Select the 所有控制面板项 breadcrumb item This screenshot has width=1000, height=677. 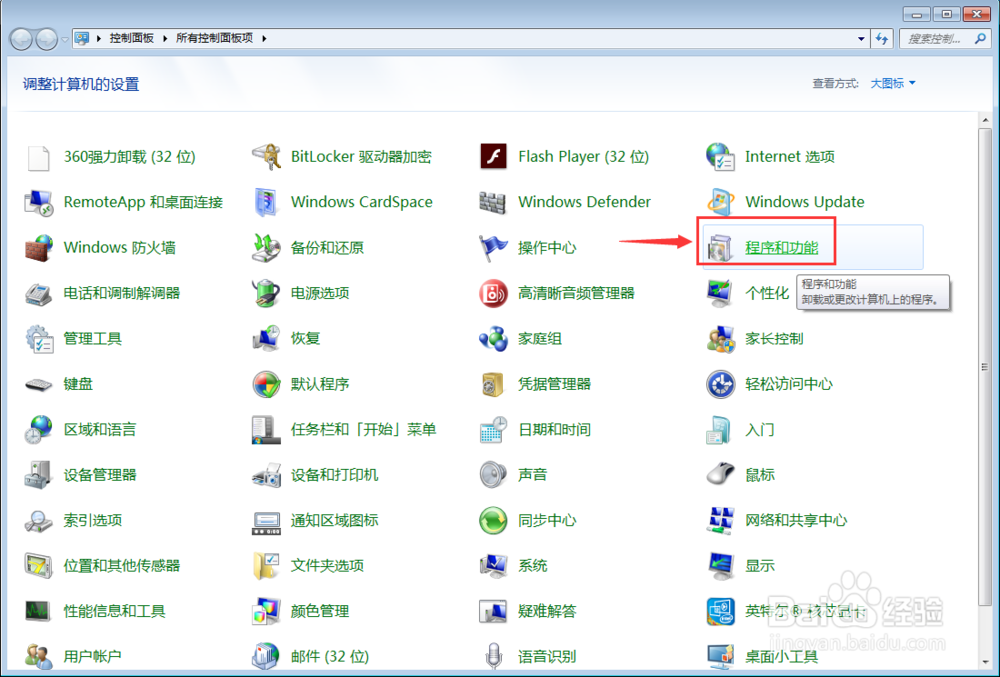click(x=214, y=38)
